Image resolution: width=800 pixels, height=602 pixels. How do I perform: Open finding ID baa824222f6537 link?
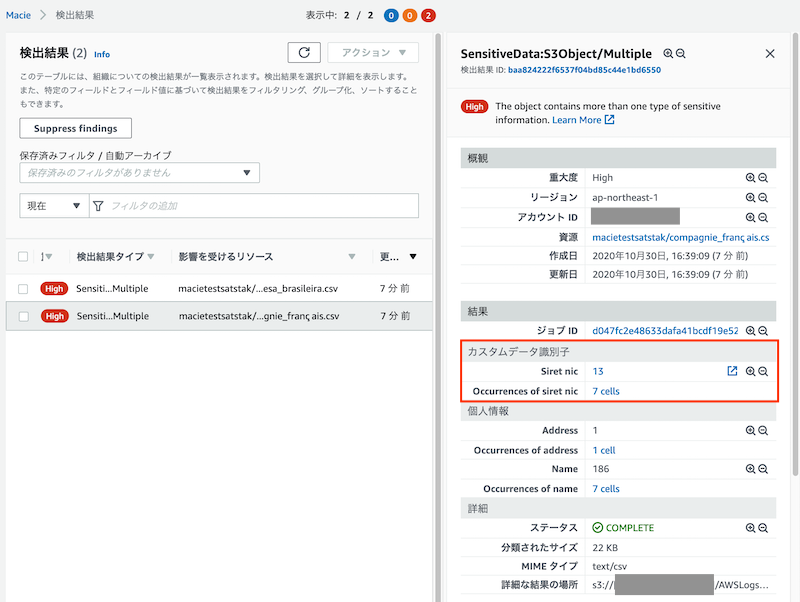pos(584,70)
